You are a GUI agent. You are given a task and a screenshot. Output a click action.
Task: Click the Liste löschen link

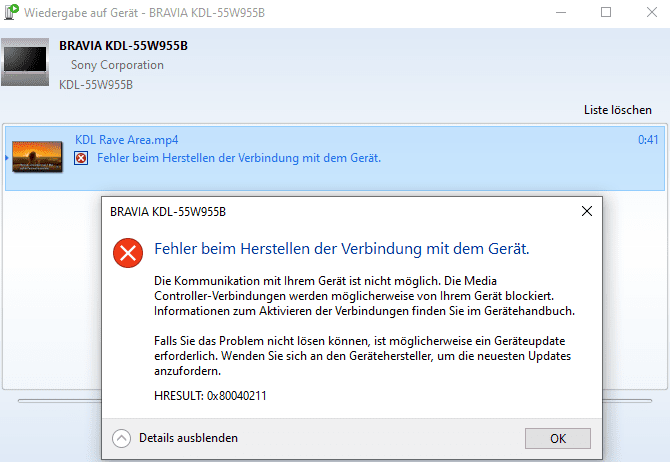click(617, 110)
